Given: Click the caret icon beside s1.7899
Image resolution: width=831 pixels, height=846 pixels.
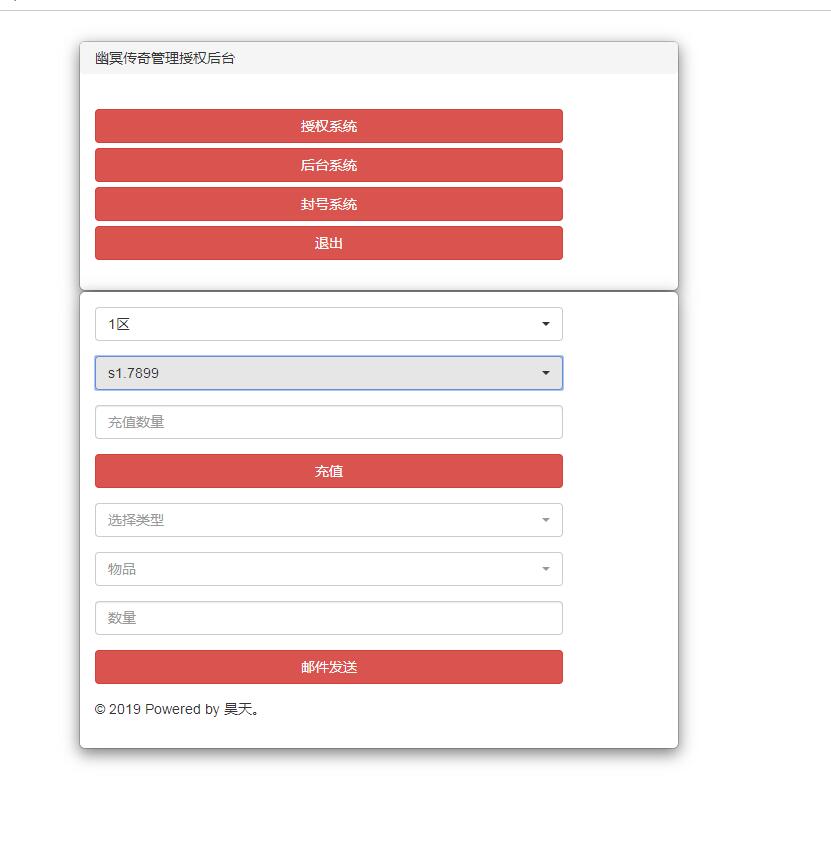Looking at the screenshot, I should pos(545,373).
